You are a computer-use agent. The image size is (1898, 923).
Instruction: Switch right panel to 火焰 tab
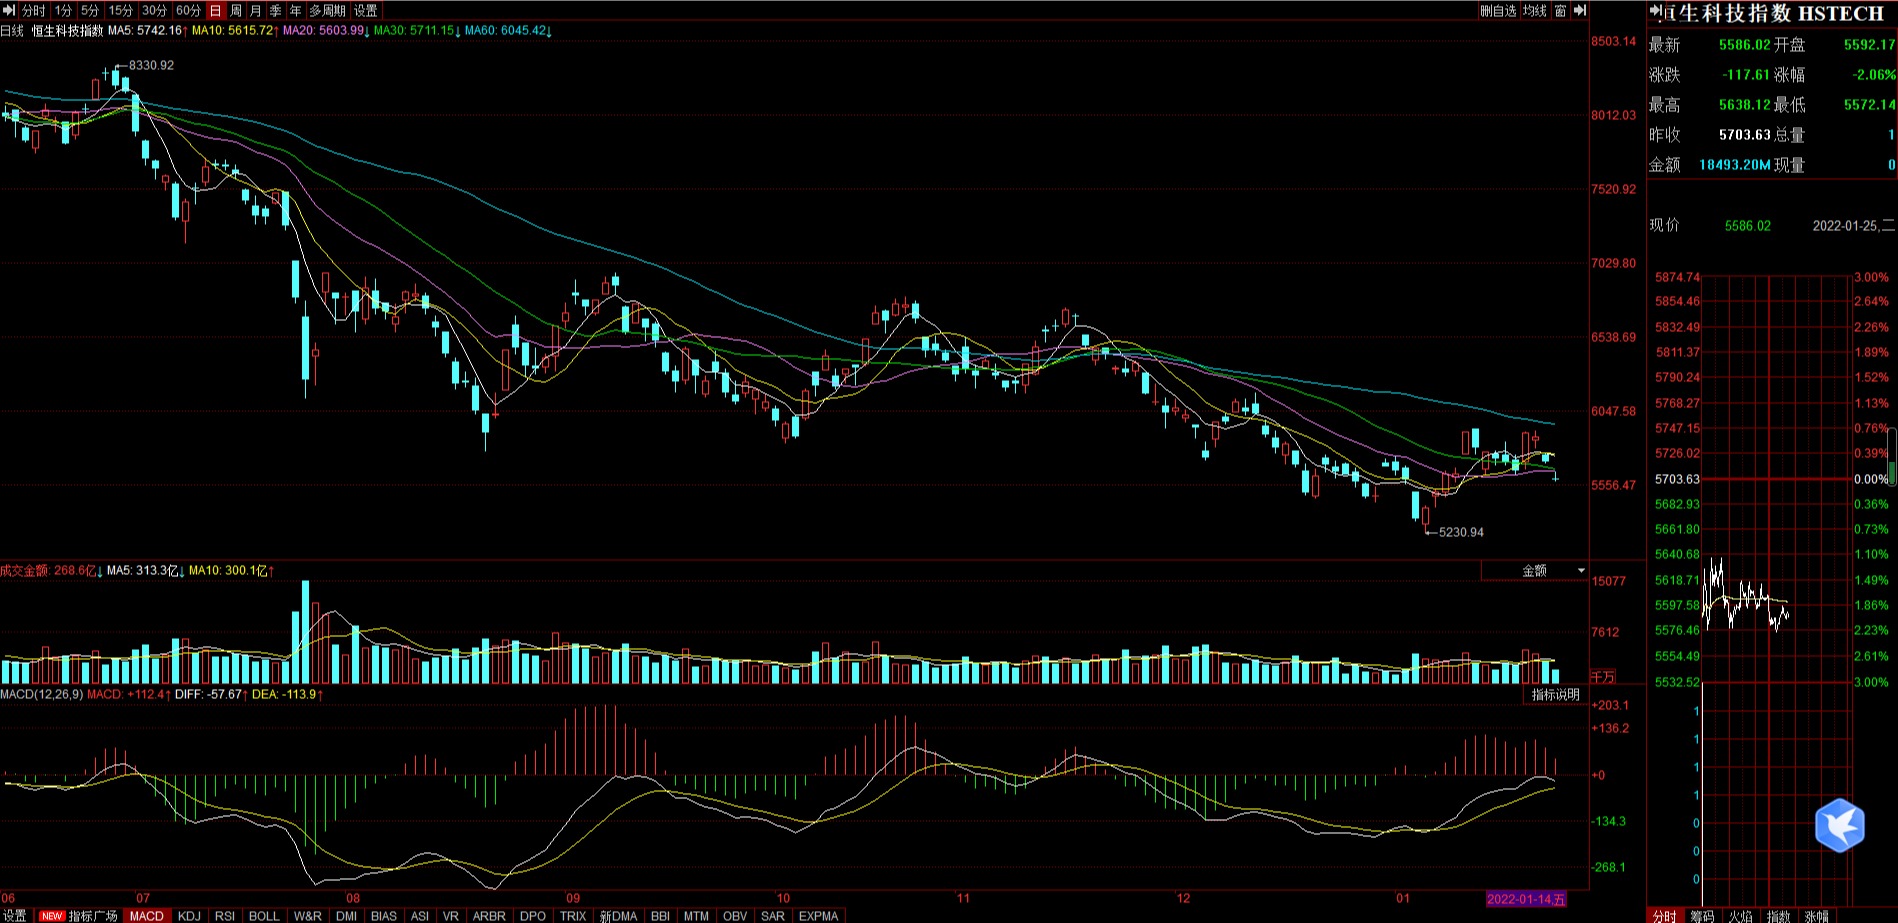(x=1740, y=916)
